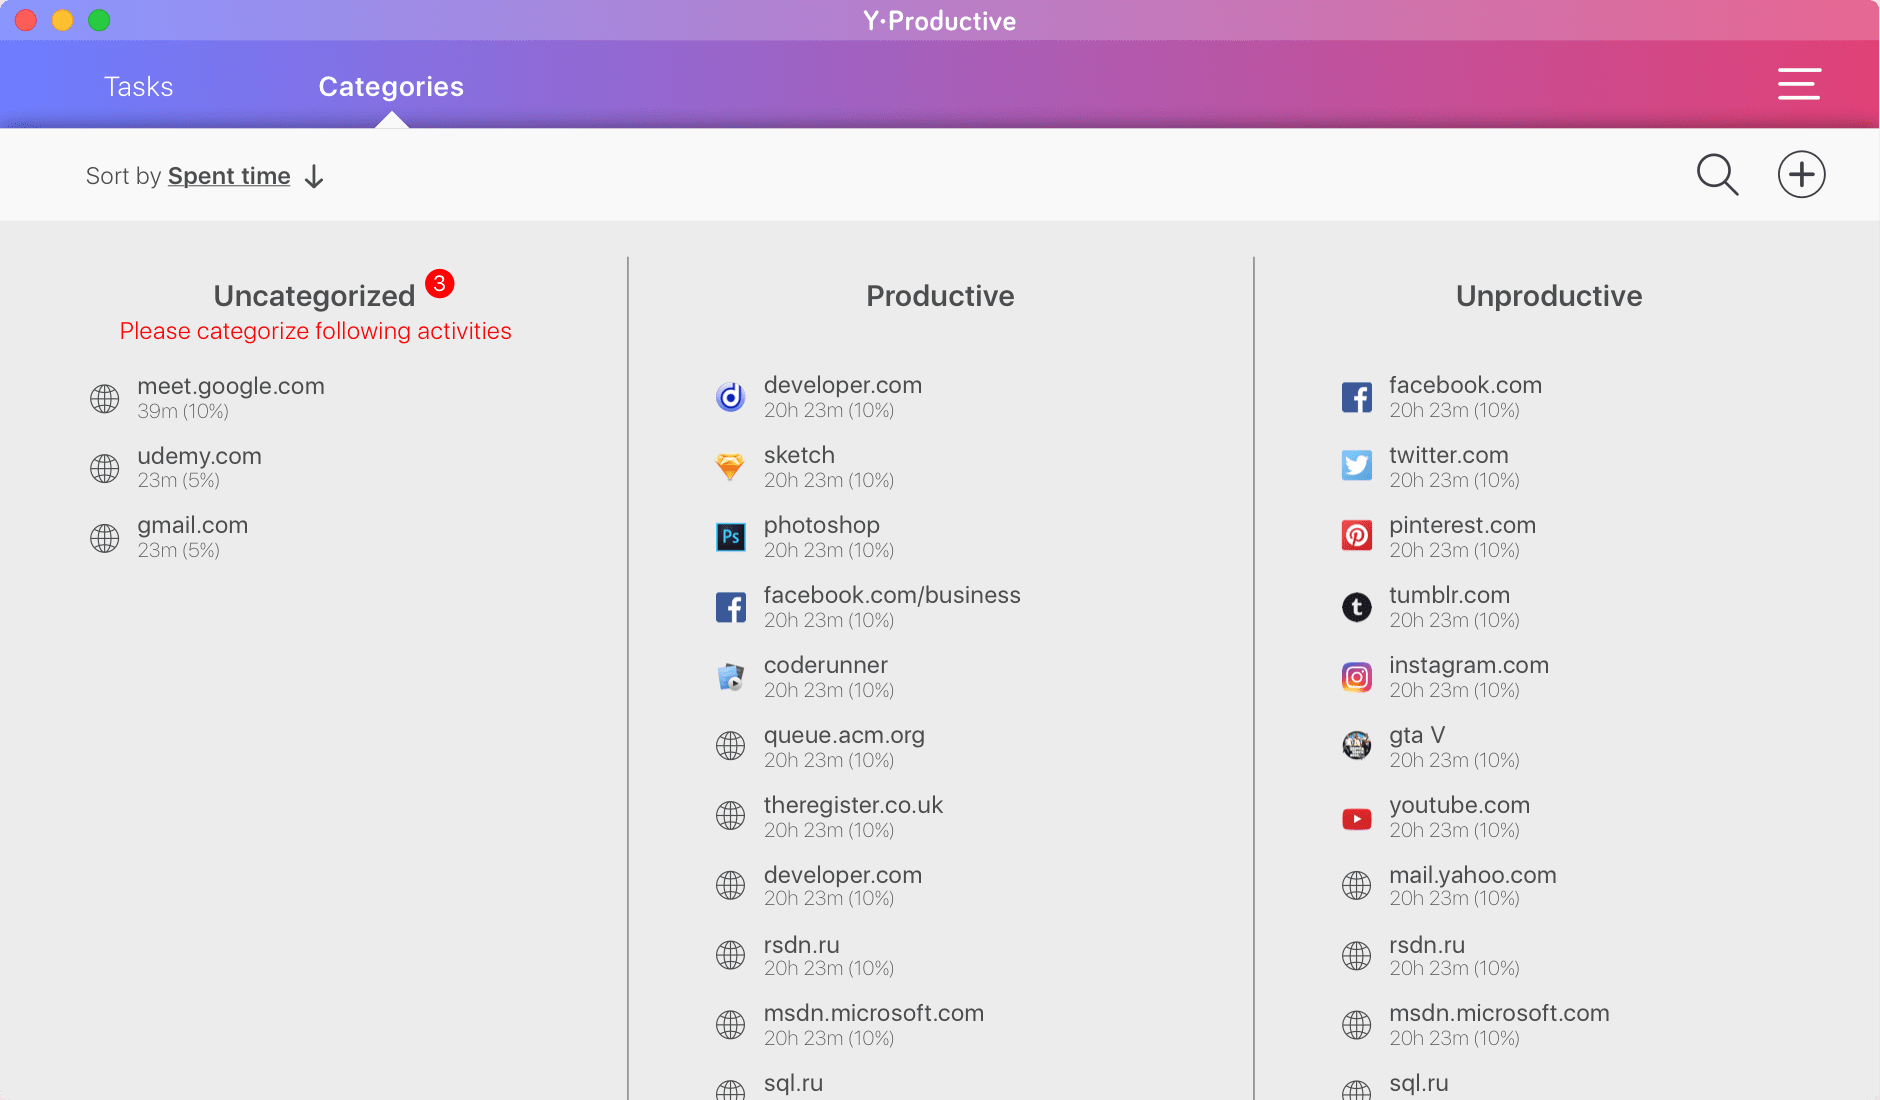Screen dimensions: 1880x1100
Task: Click the Sketch diamond icon
Action: [731, 467]
